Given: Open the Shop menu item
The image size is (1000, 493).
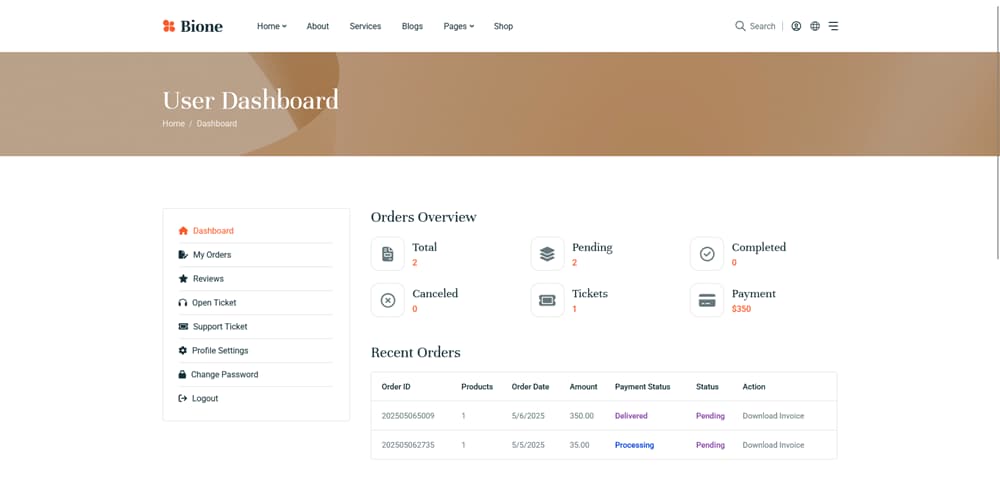Looking at the screenshot, I should (503, 26).
